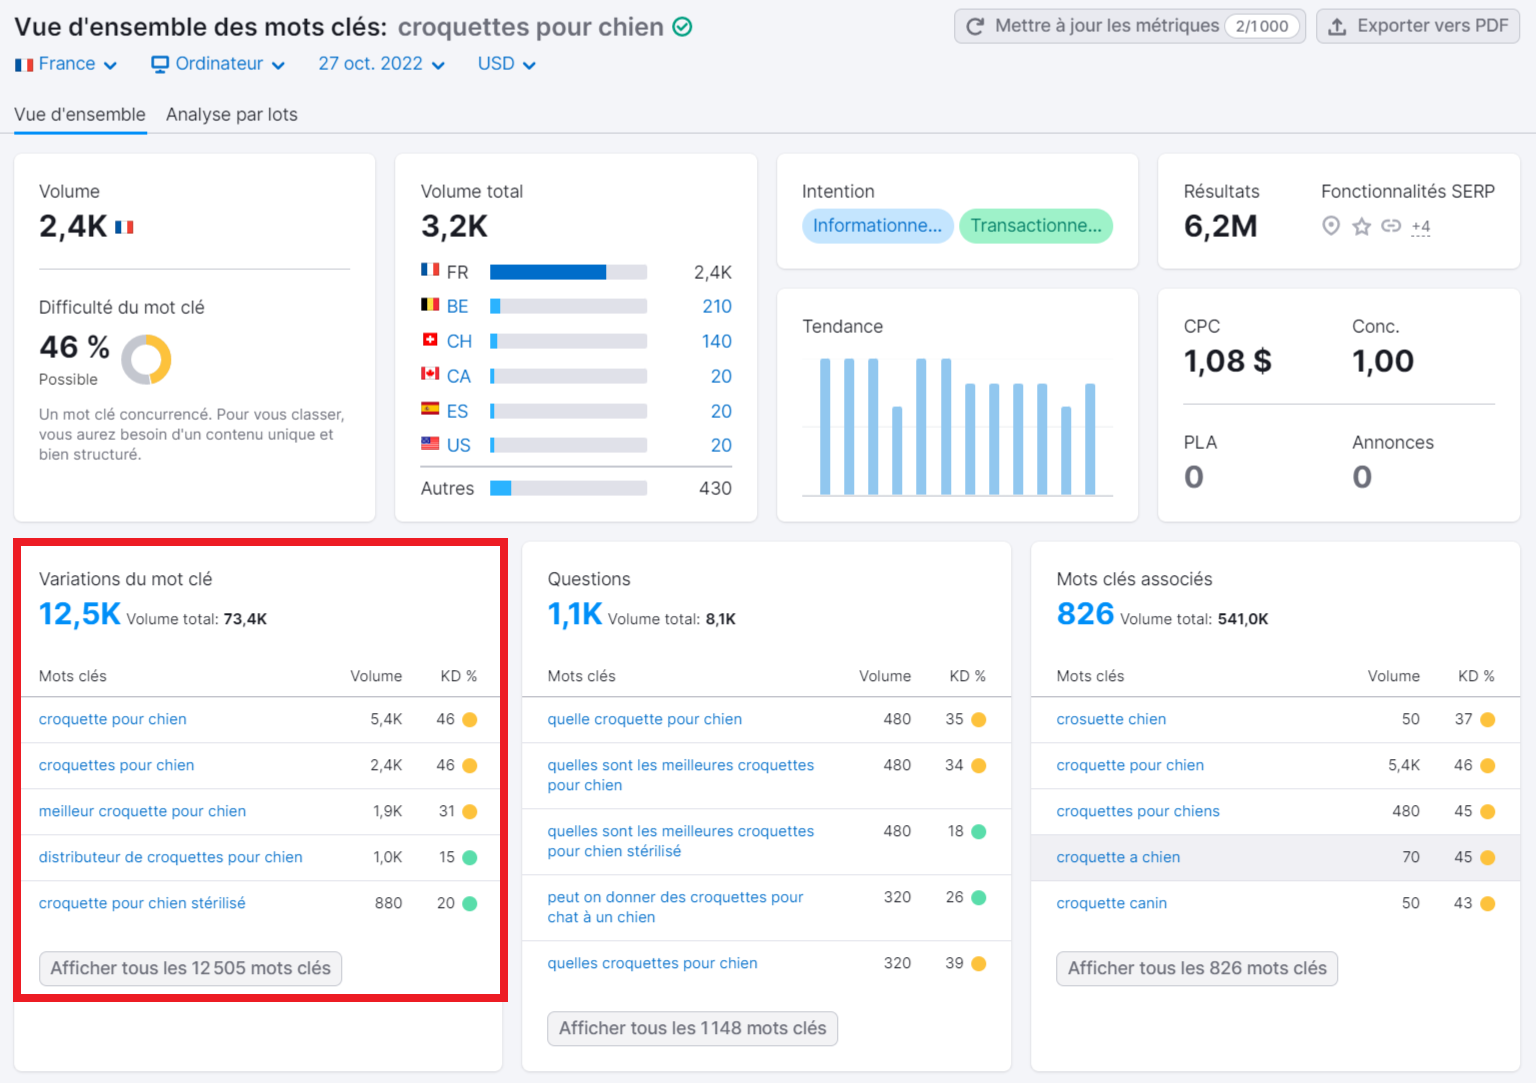Click Afficher tous les 1148 mots clés
The image size is (1536, 1083).
point(692,1028)
